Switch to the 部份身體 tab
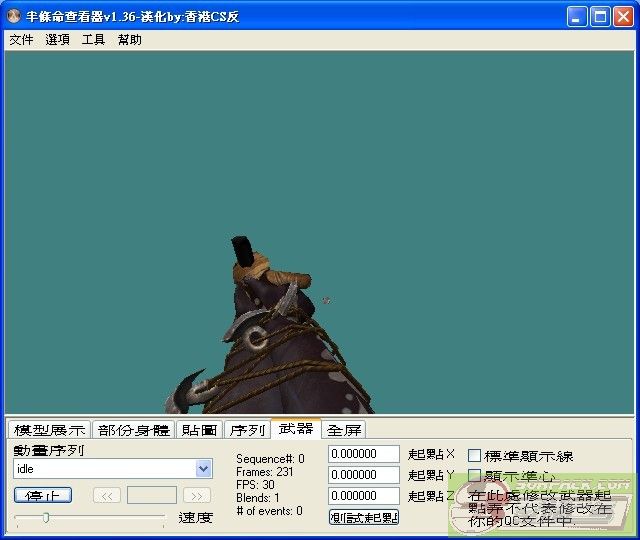Screen dimensions: 640x540 coord(134,430)
